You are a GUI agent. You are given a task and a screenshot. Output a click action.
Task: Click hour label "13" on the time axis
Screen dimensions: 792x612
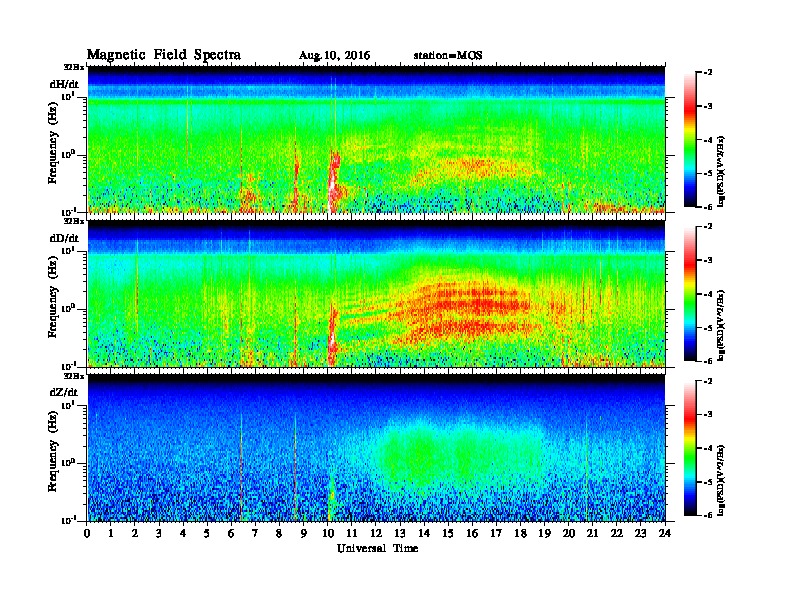pos(400,533)
